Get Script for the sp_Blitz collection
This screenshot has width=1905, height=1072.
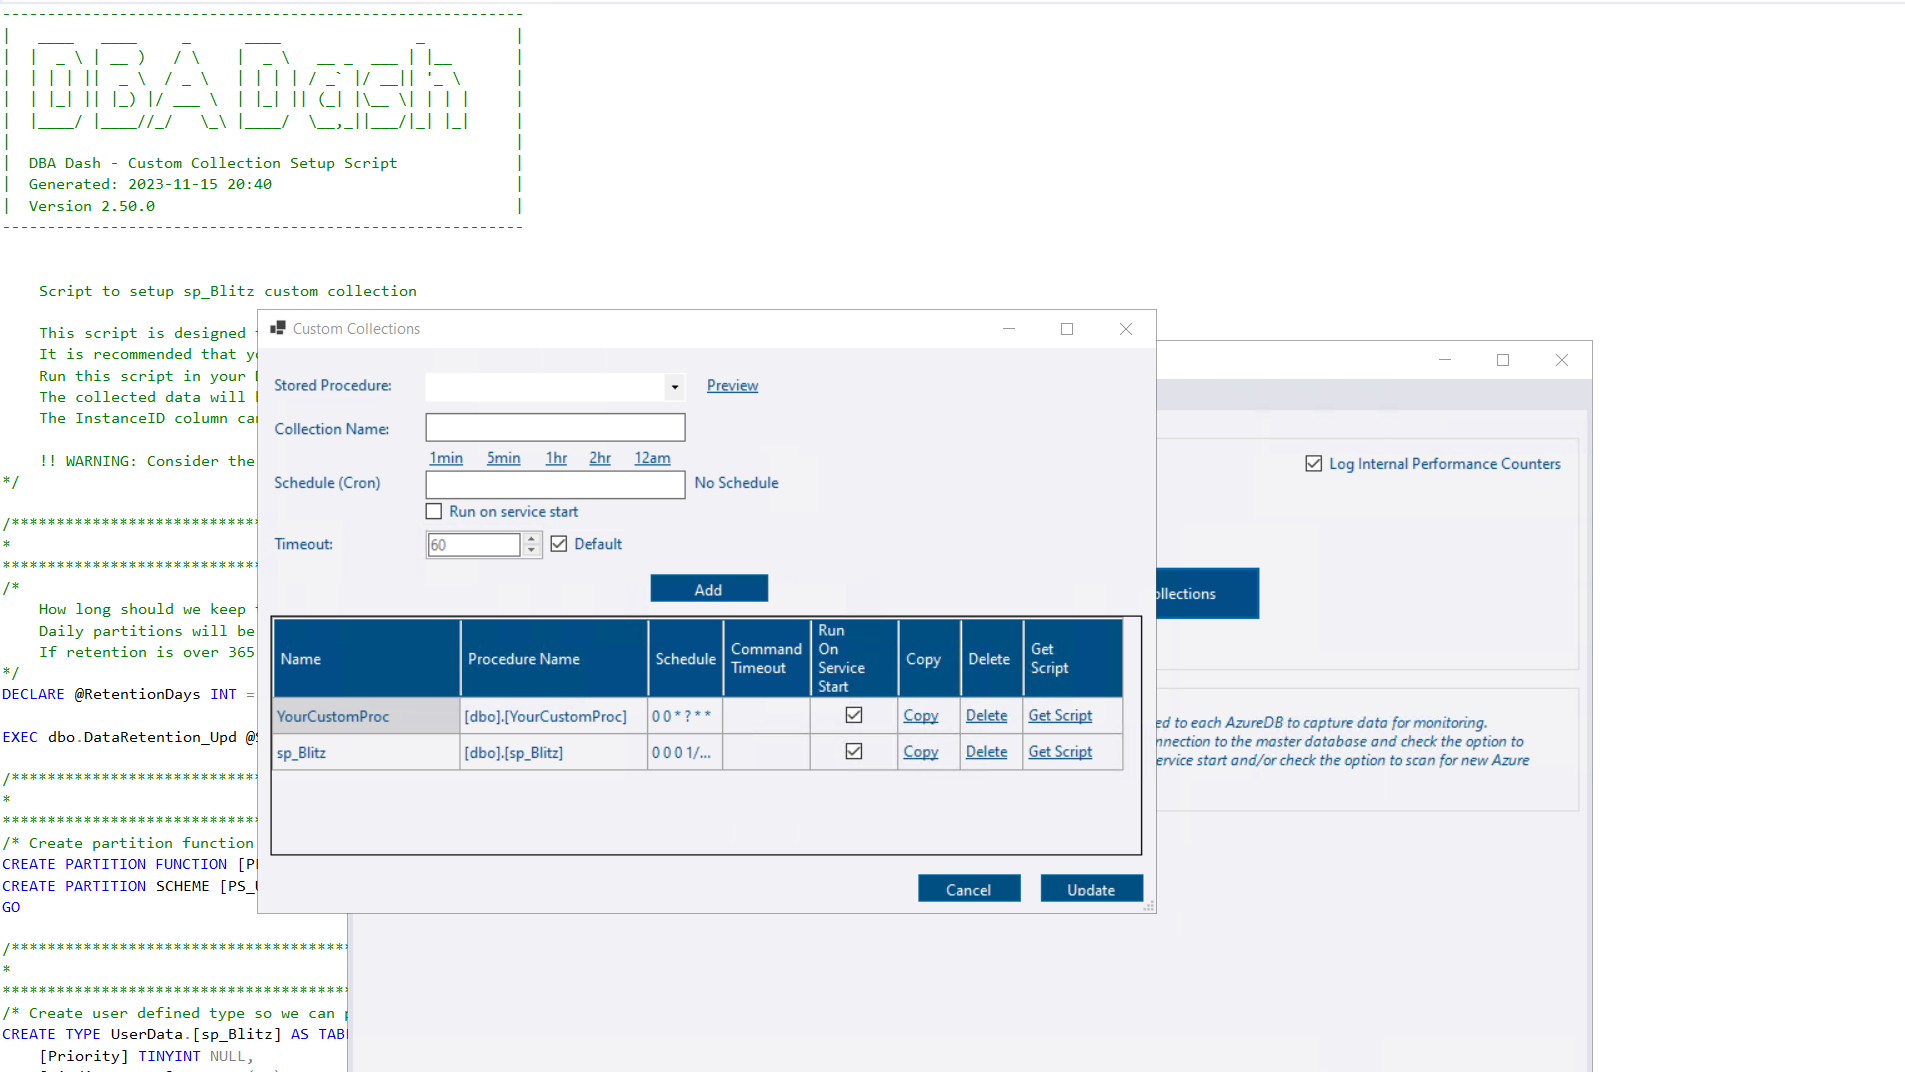coord(1059,751)
